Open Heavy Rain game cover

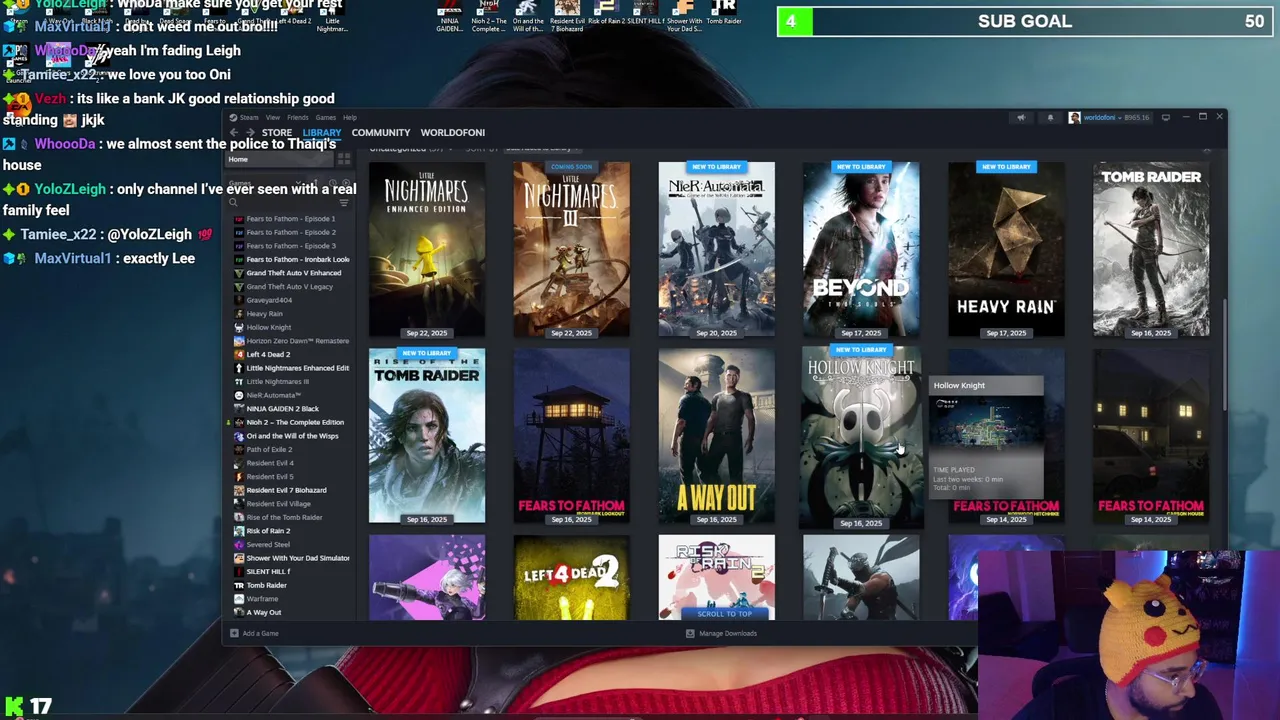click(x=1006, y=249)
